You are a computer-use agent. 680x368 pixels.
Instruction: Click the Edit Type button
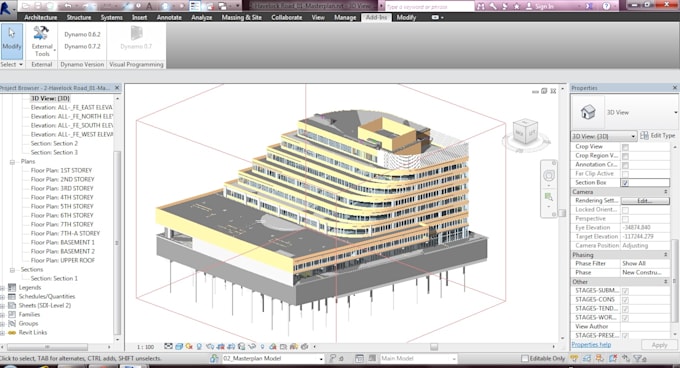(x=658, y=136)
